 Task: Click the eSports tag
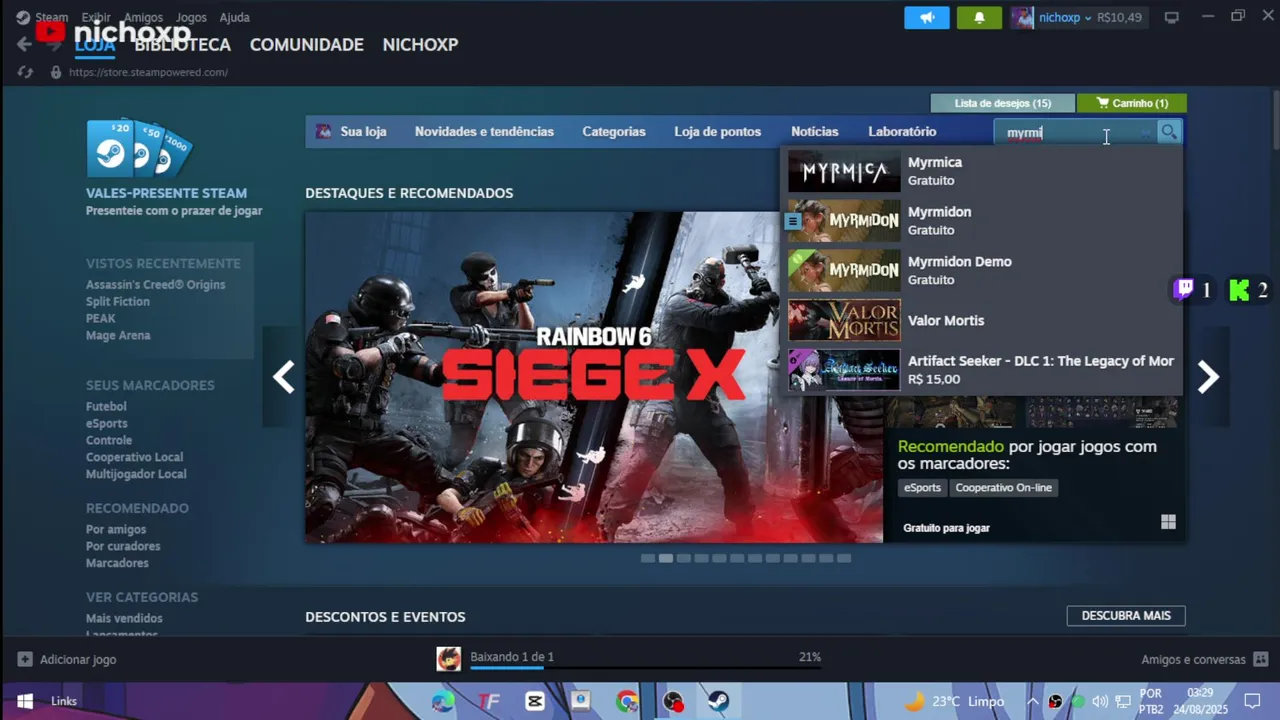(x=922, y=488)
